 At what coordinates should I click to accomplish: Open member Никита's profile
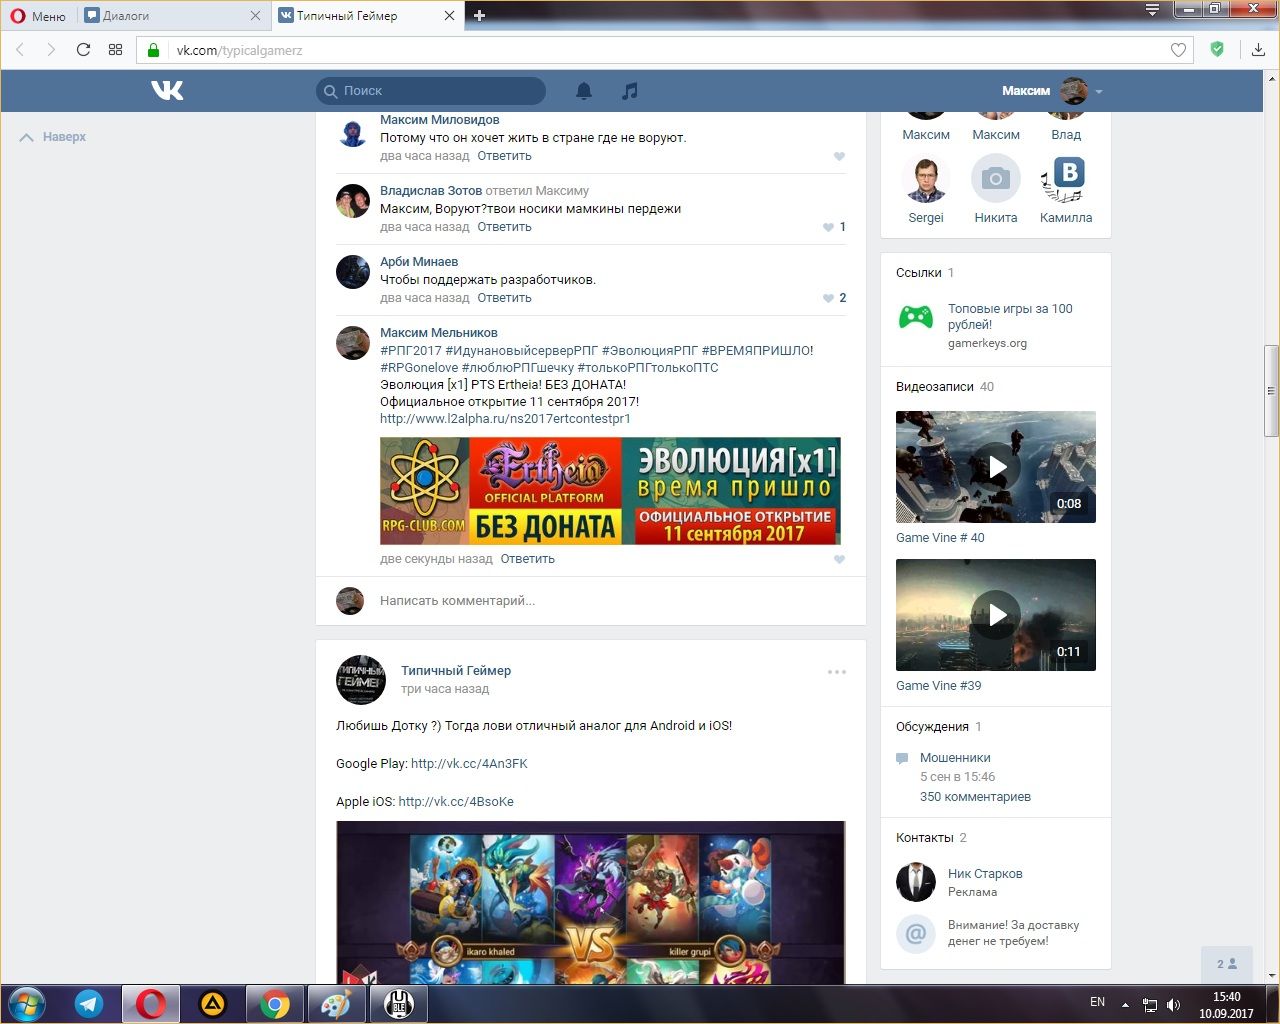coord(996,189)
